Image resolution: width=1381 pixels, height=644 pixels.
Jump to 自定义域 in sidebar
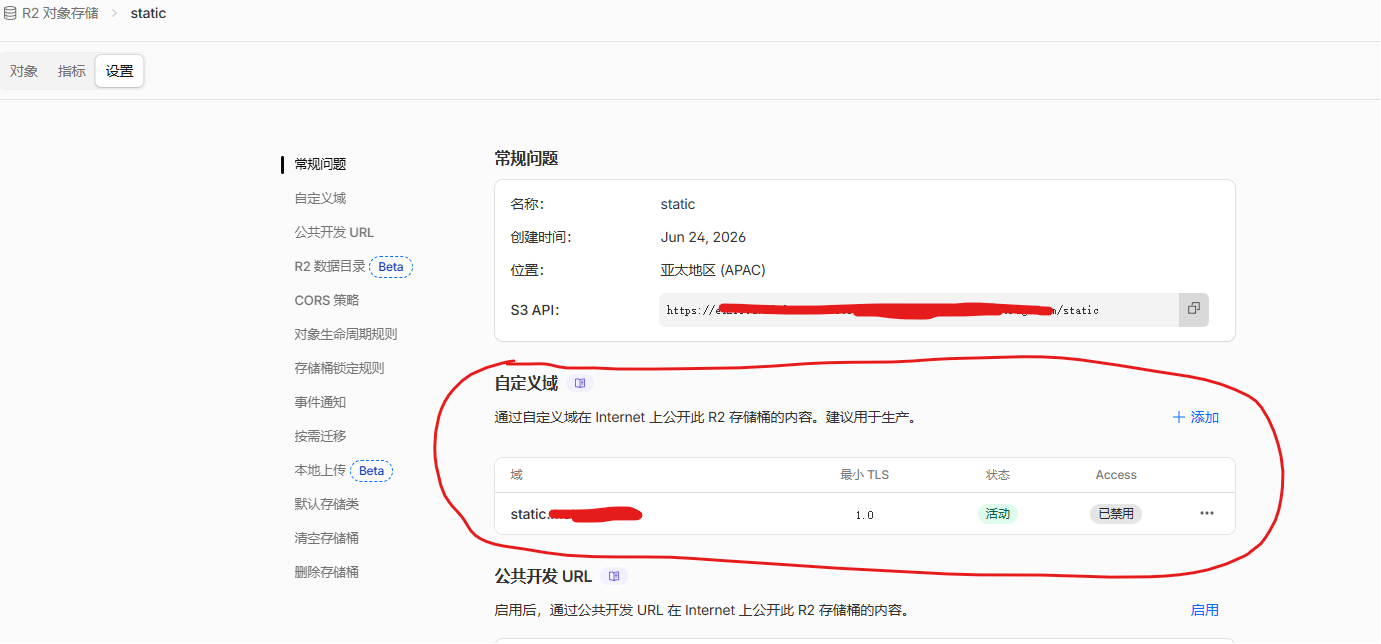[x=320, y=198]
